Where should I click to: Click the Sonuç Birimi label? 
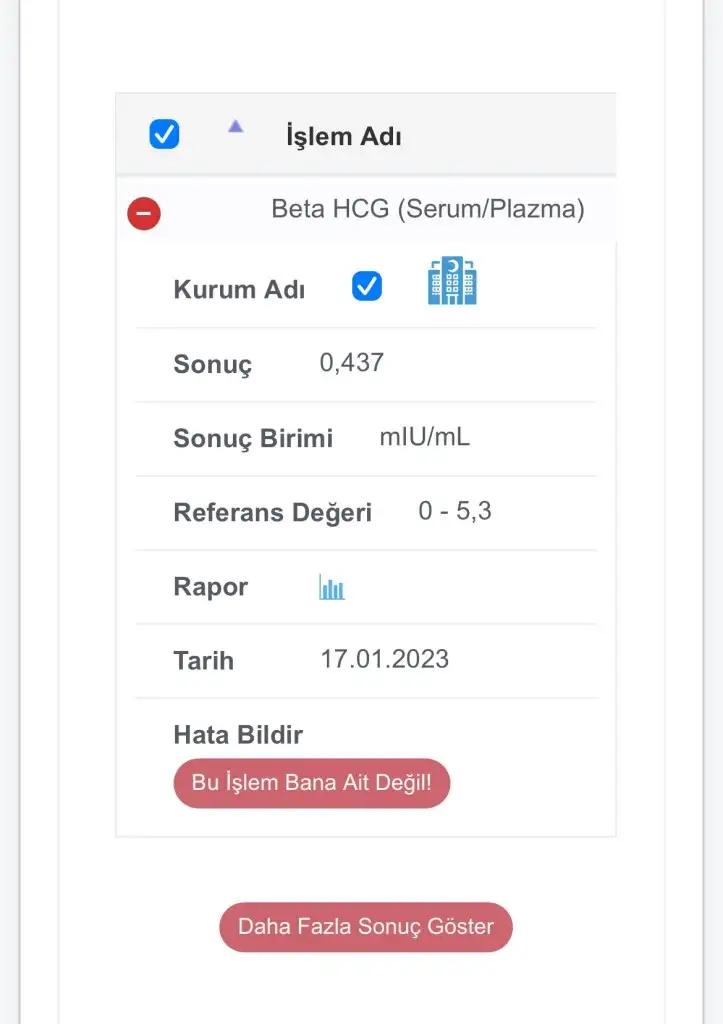(x=253, y=438)
